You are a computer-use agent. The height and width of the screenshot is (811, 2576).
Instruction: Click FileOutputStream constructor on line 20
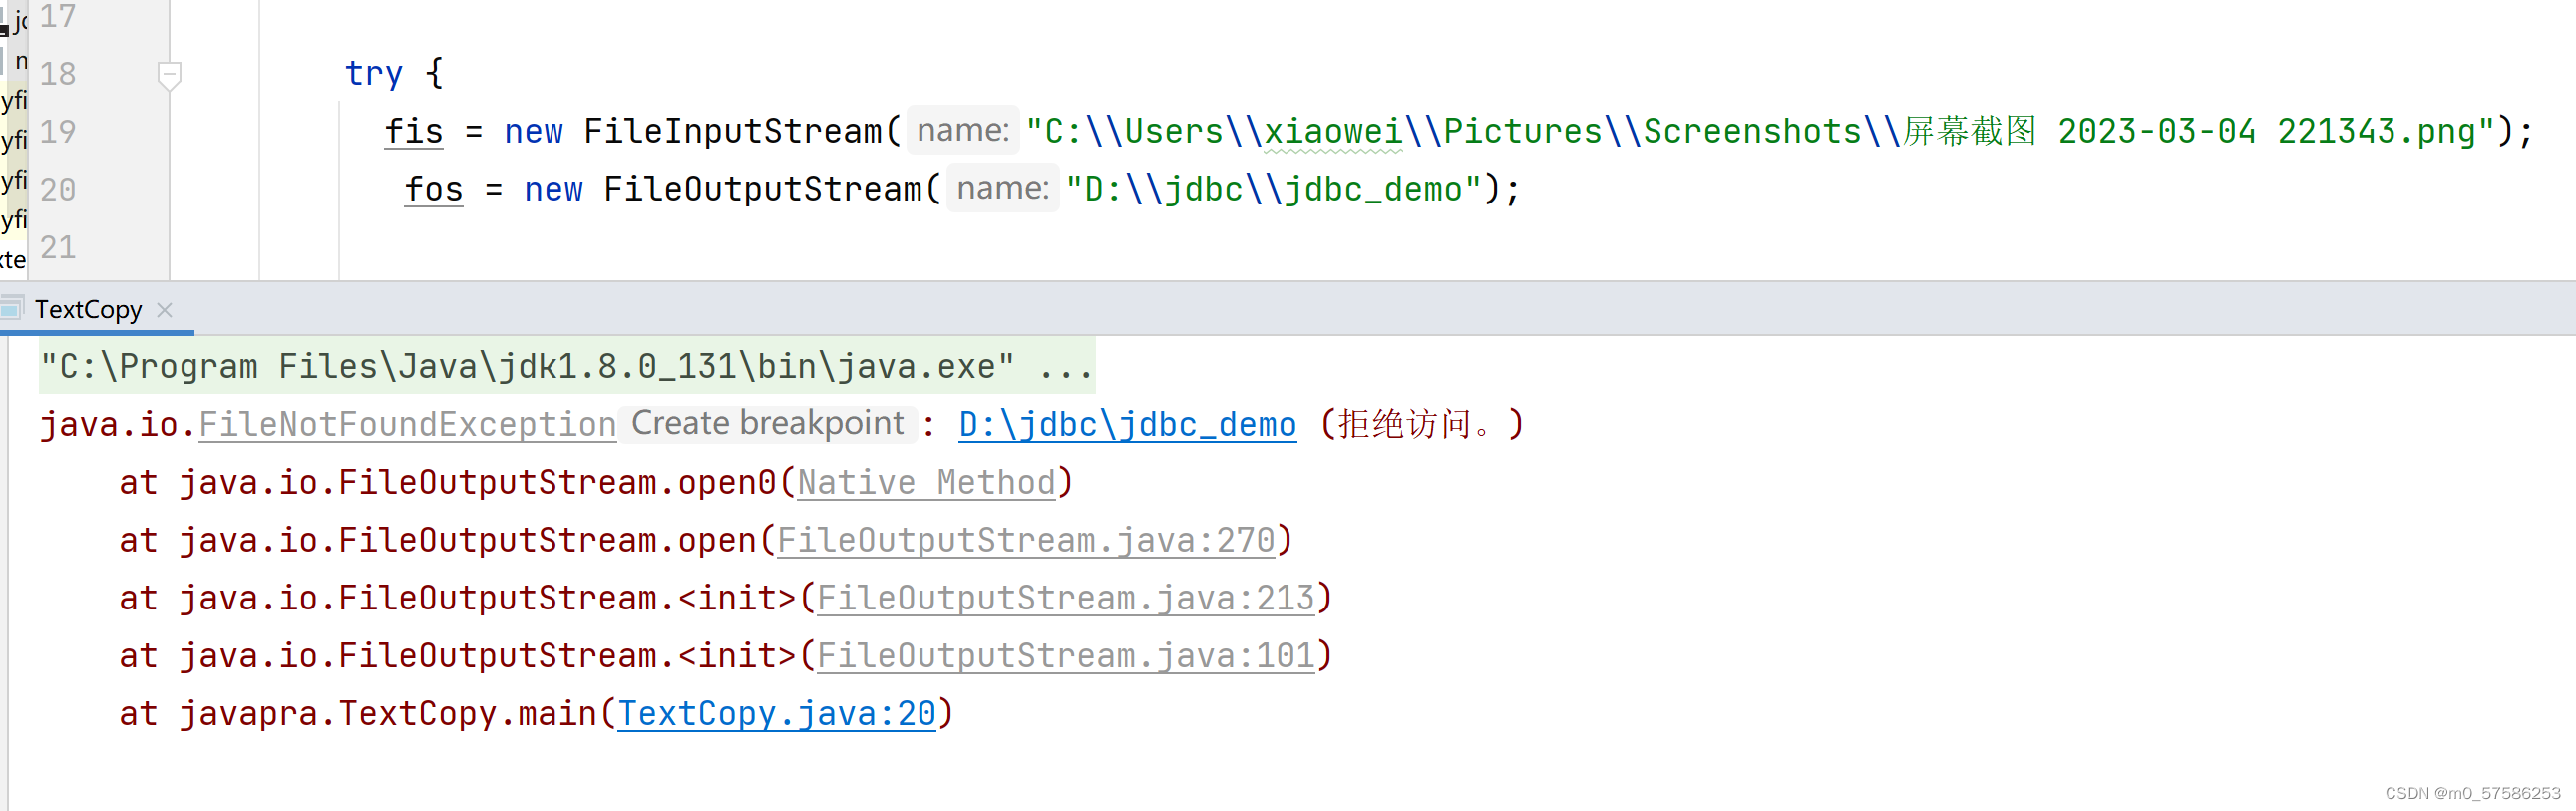[763, 189]
